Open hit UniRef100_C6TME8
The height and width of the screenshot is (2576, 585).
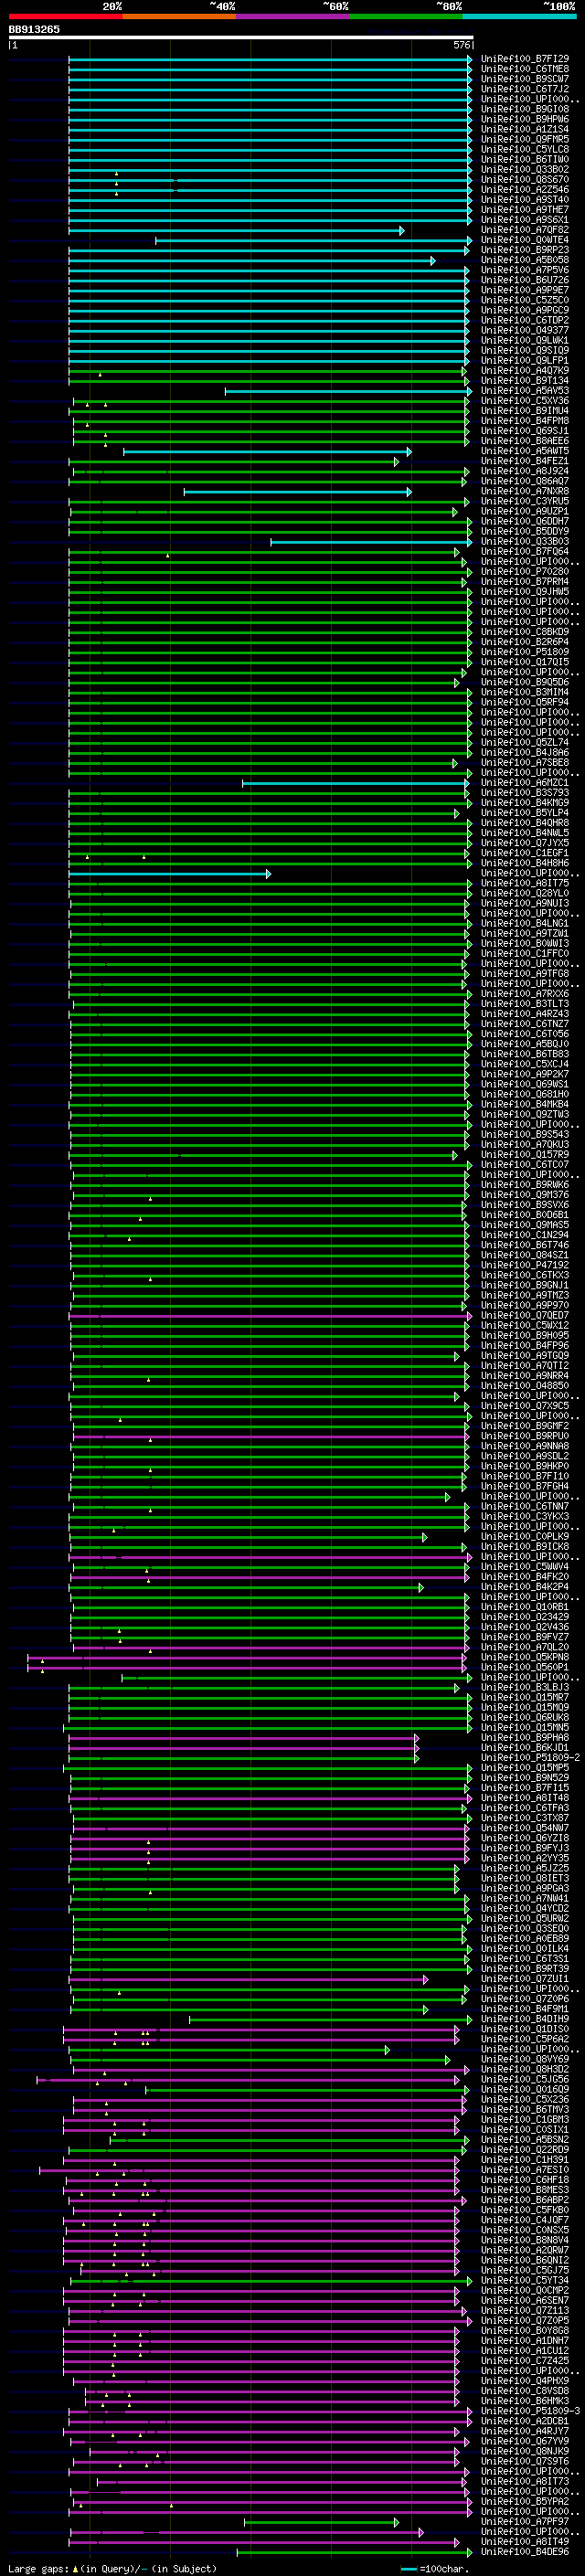click(525, 69)
